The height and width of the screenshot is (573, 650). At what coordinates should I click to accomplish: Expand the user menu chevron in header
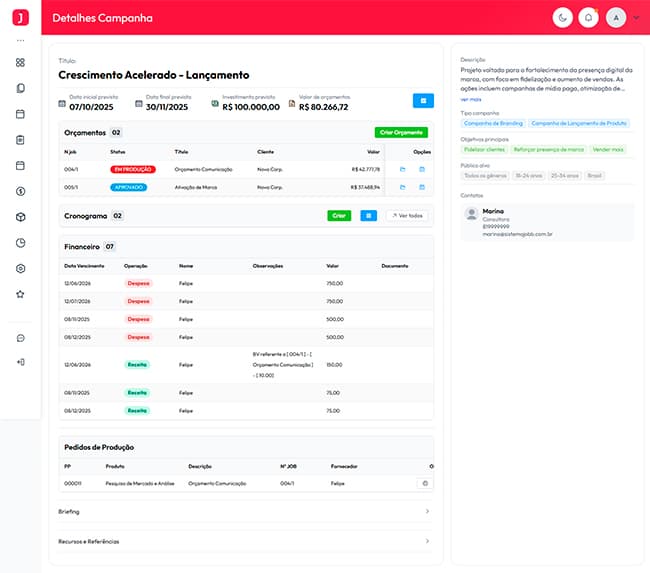pos(636,18)
